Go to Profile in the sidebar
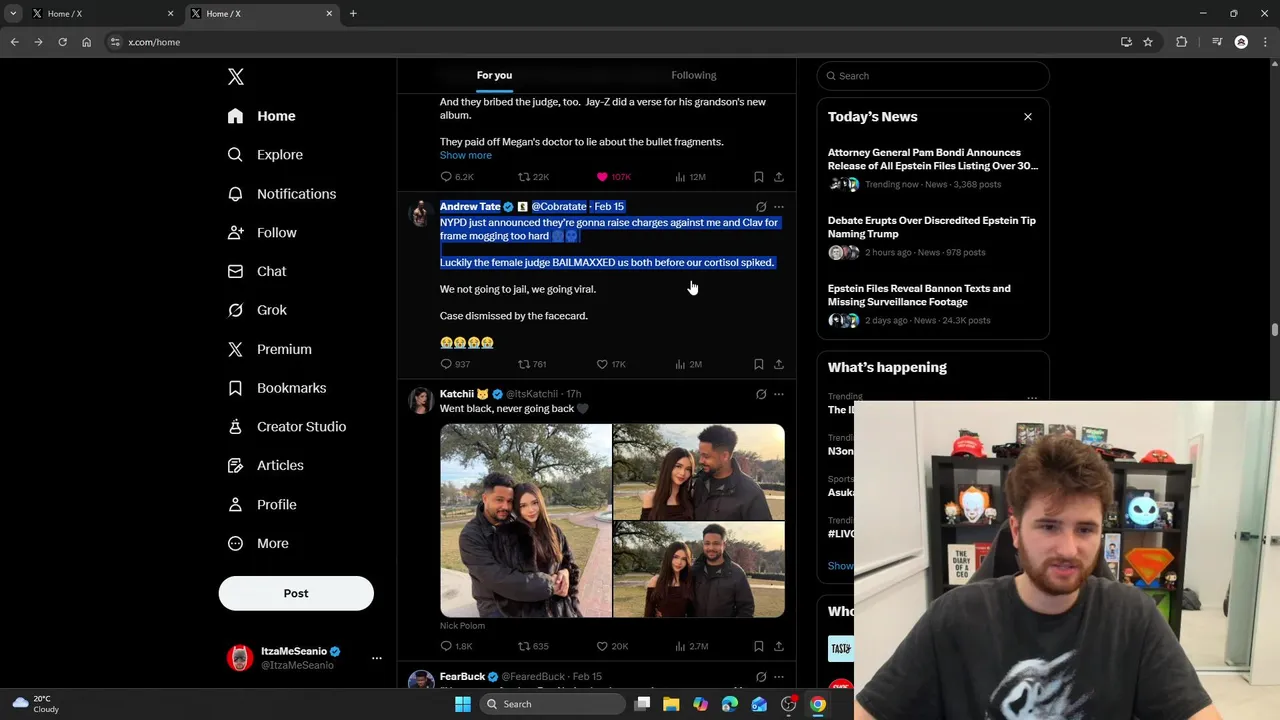The image size is (1280, 720). click(x=262, y=505)
